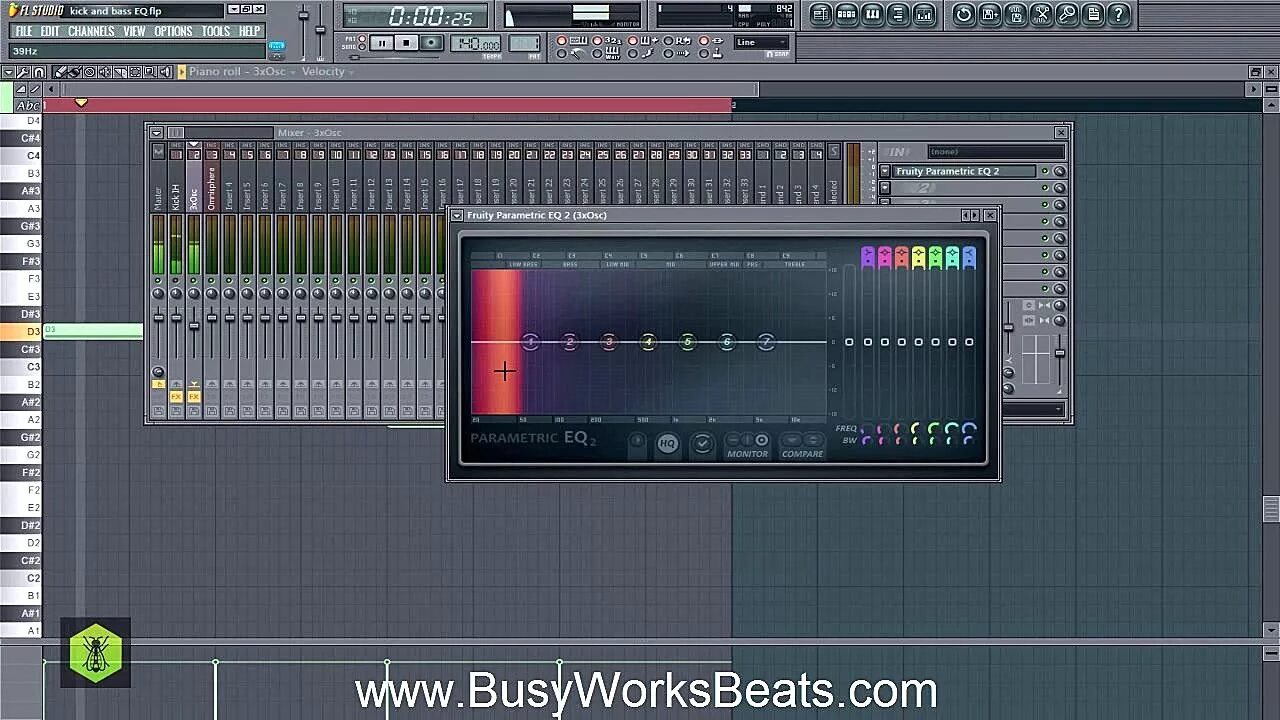
Task: Click EQ band 4 node in graph
Action: 648,342
